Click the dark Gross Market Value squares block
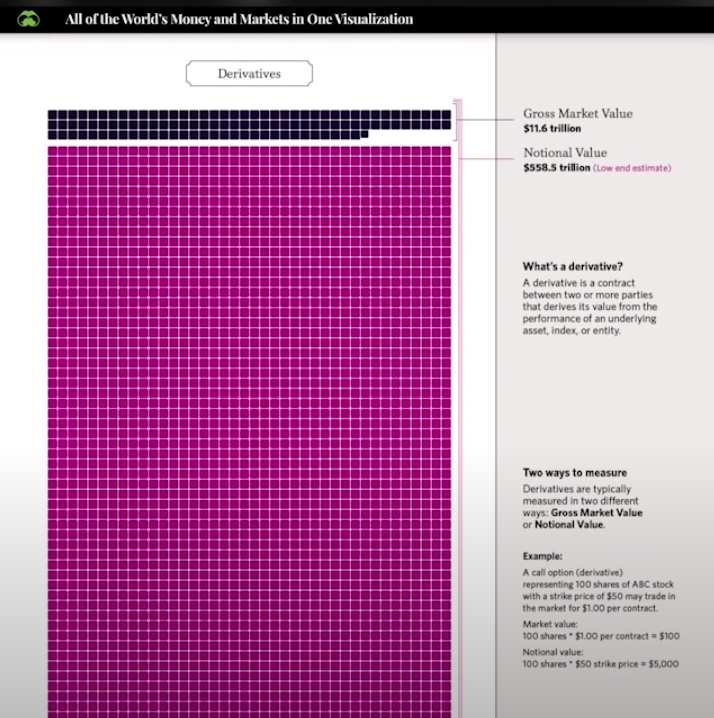Image resolution: width=714 pixels, height=718 pixels. coord(249,124)
